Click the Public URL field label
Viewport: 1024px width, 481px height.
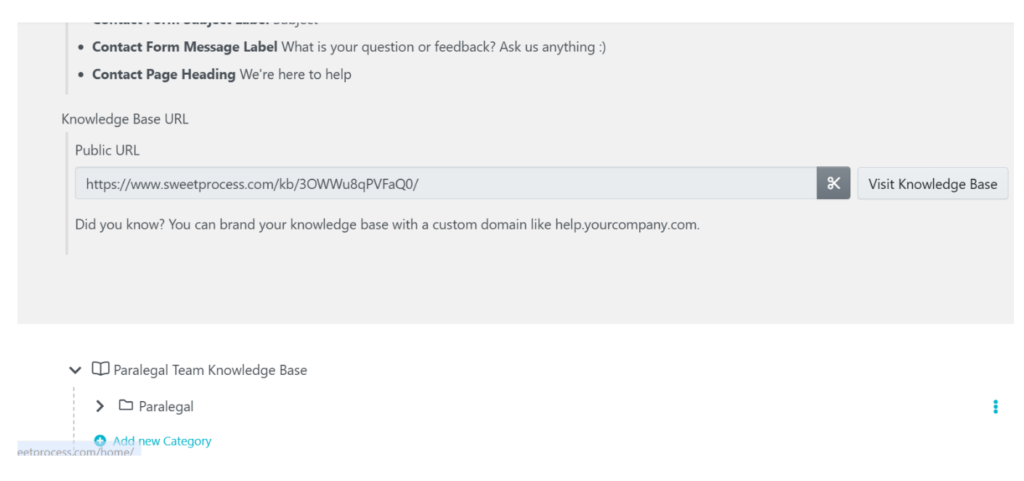click(x=107, y=151)
